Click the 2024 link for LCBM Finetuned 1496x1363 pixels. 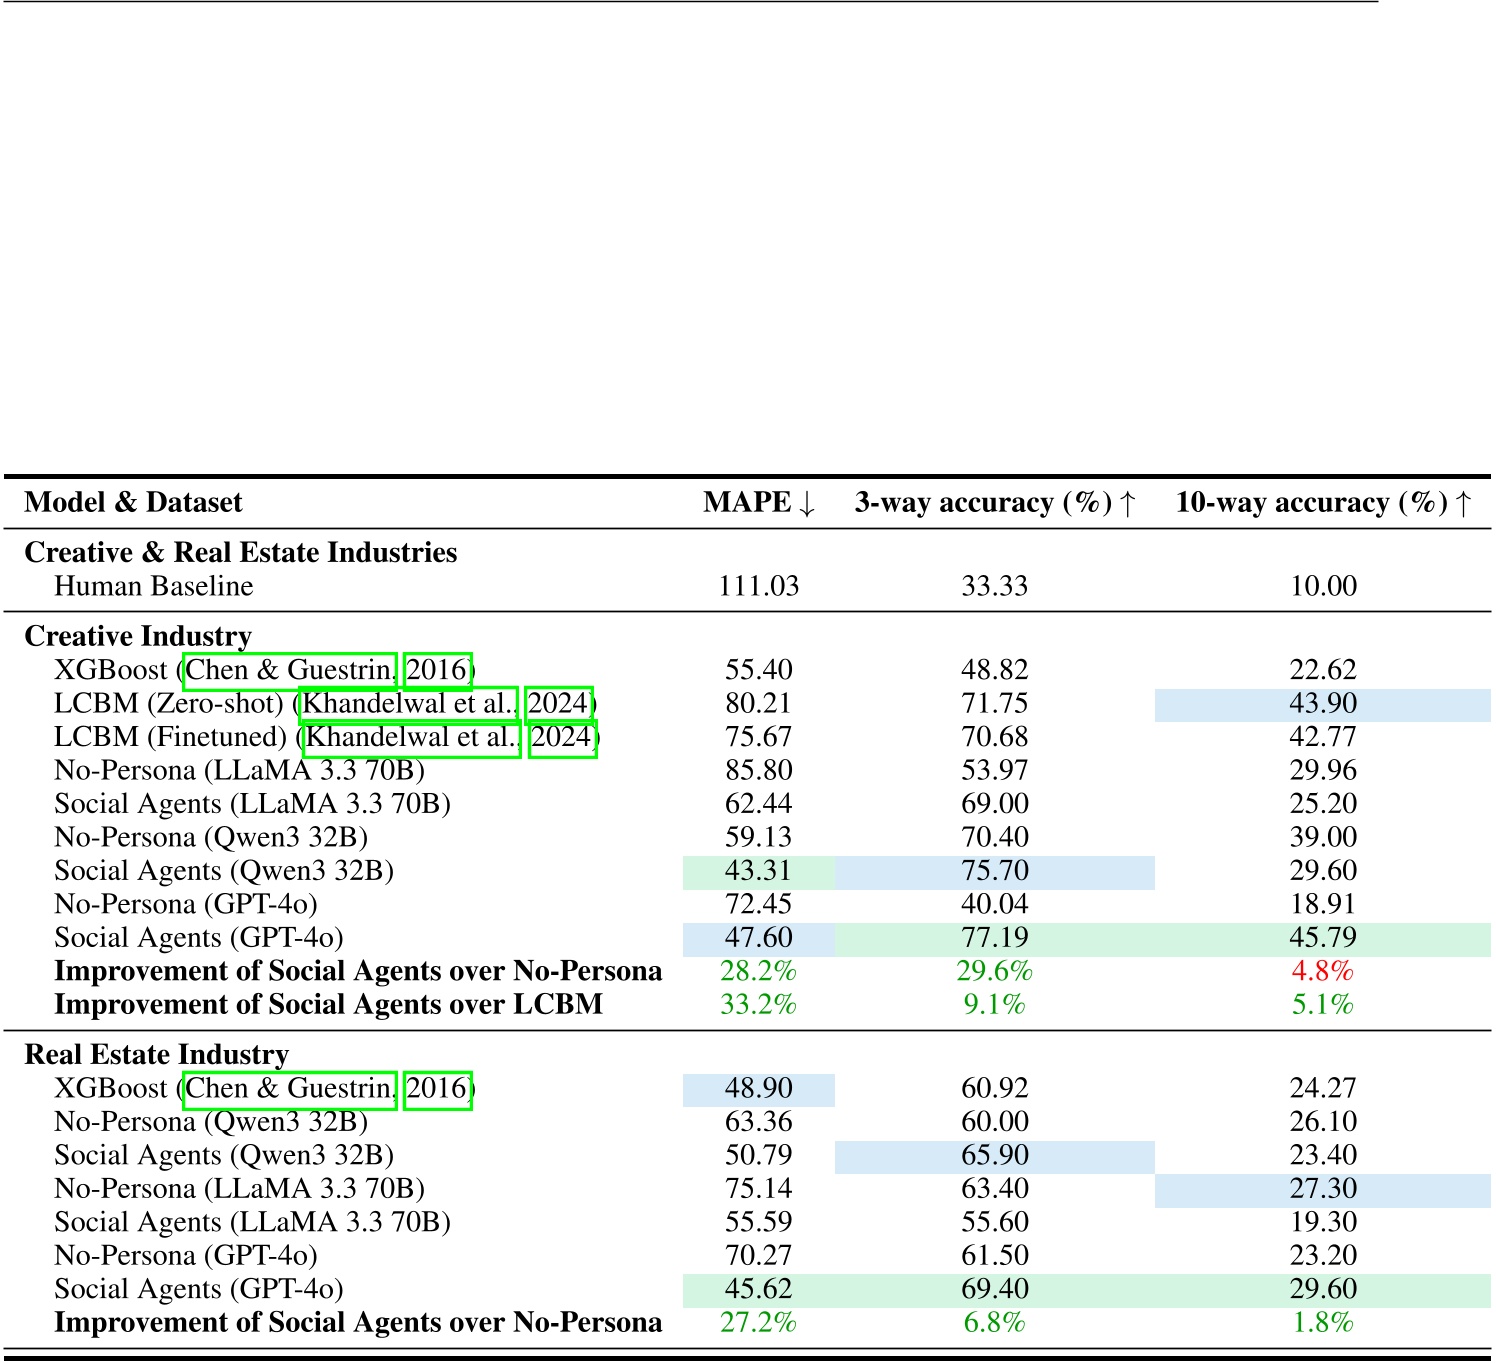[x=563, y=737]
